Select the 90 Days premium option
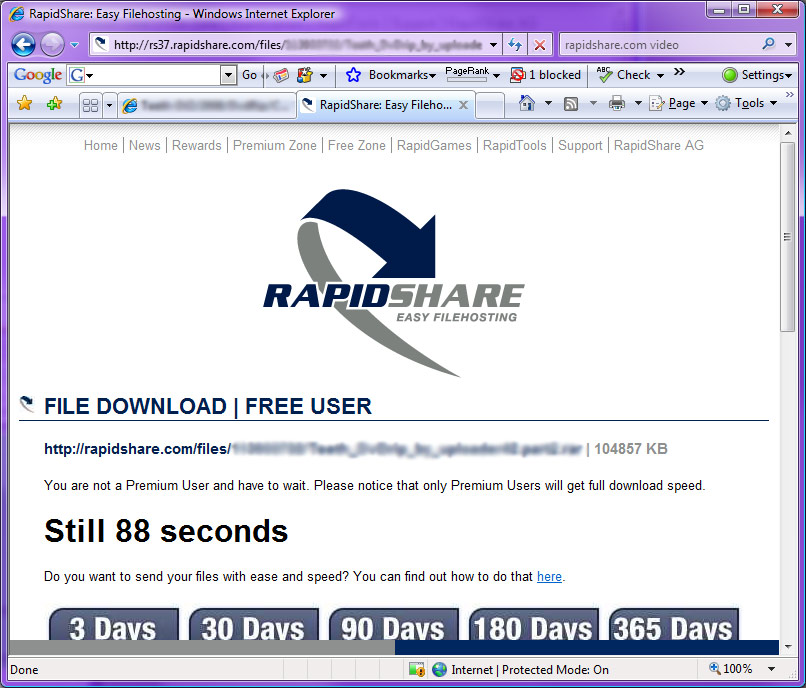The height and width of the screenshot is (688, 806). 394,624
